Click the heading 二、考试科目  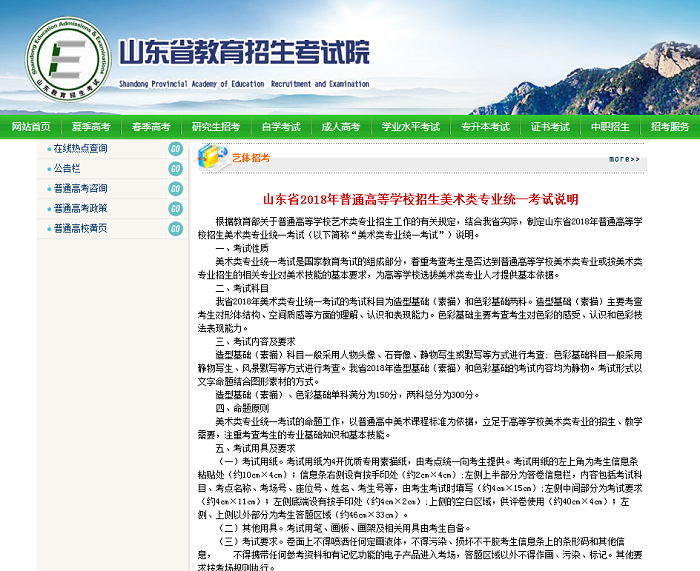click(x=242, y=288)
